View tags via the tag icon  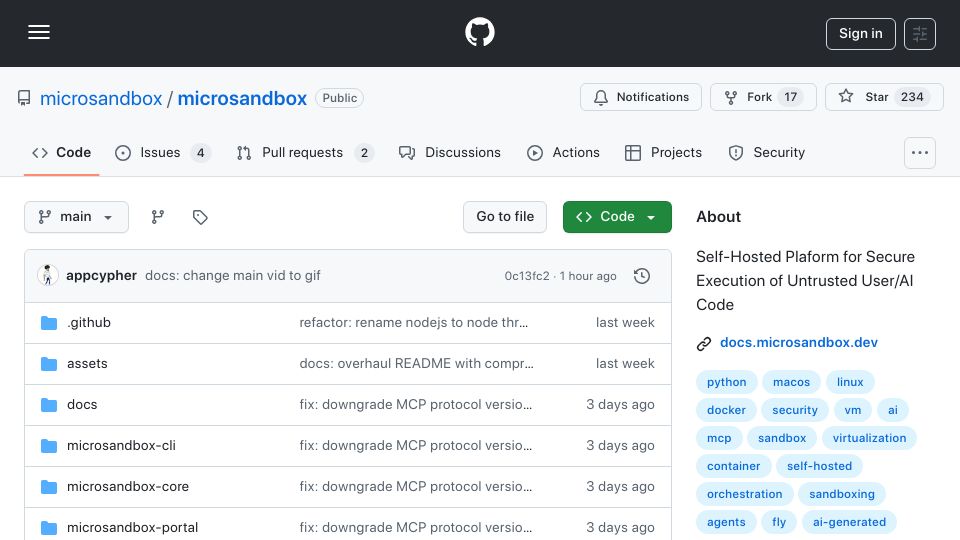click(200, 217)
